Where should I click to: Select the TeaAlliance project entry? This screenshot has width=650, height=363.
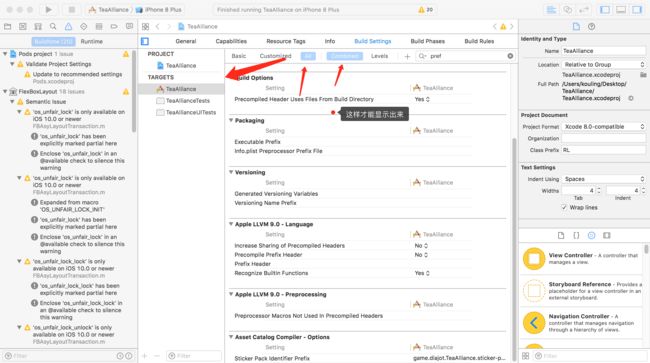click(x=181, y=65)
